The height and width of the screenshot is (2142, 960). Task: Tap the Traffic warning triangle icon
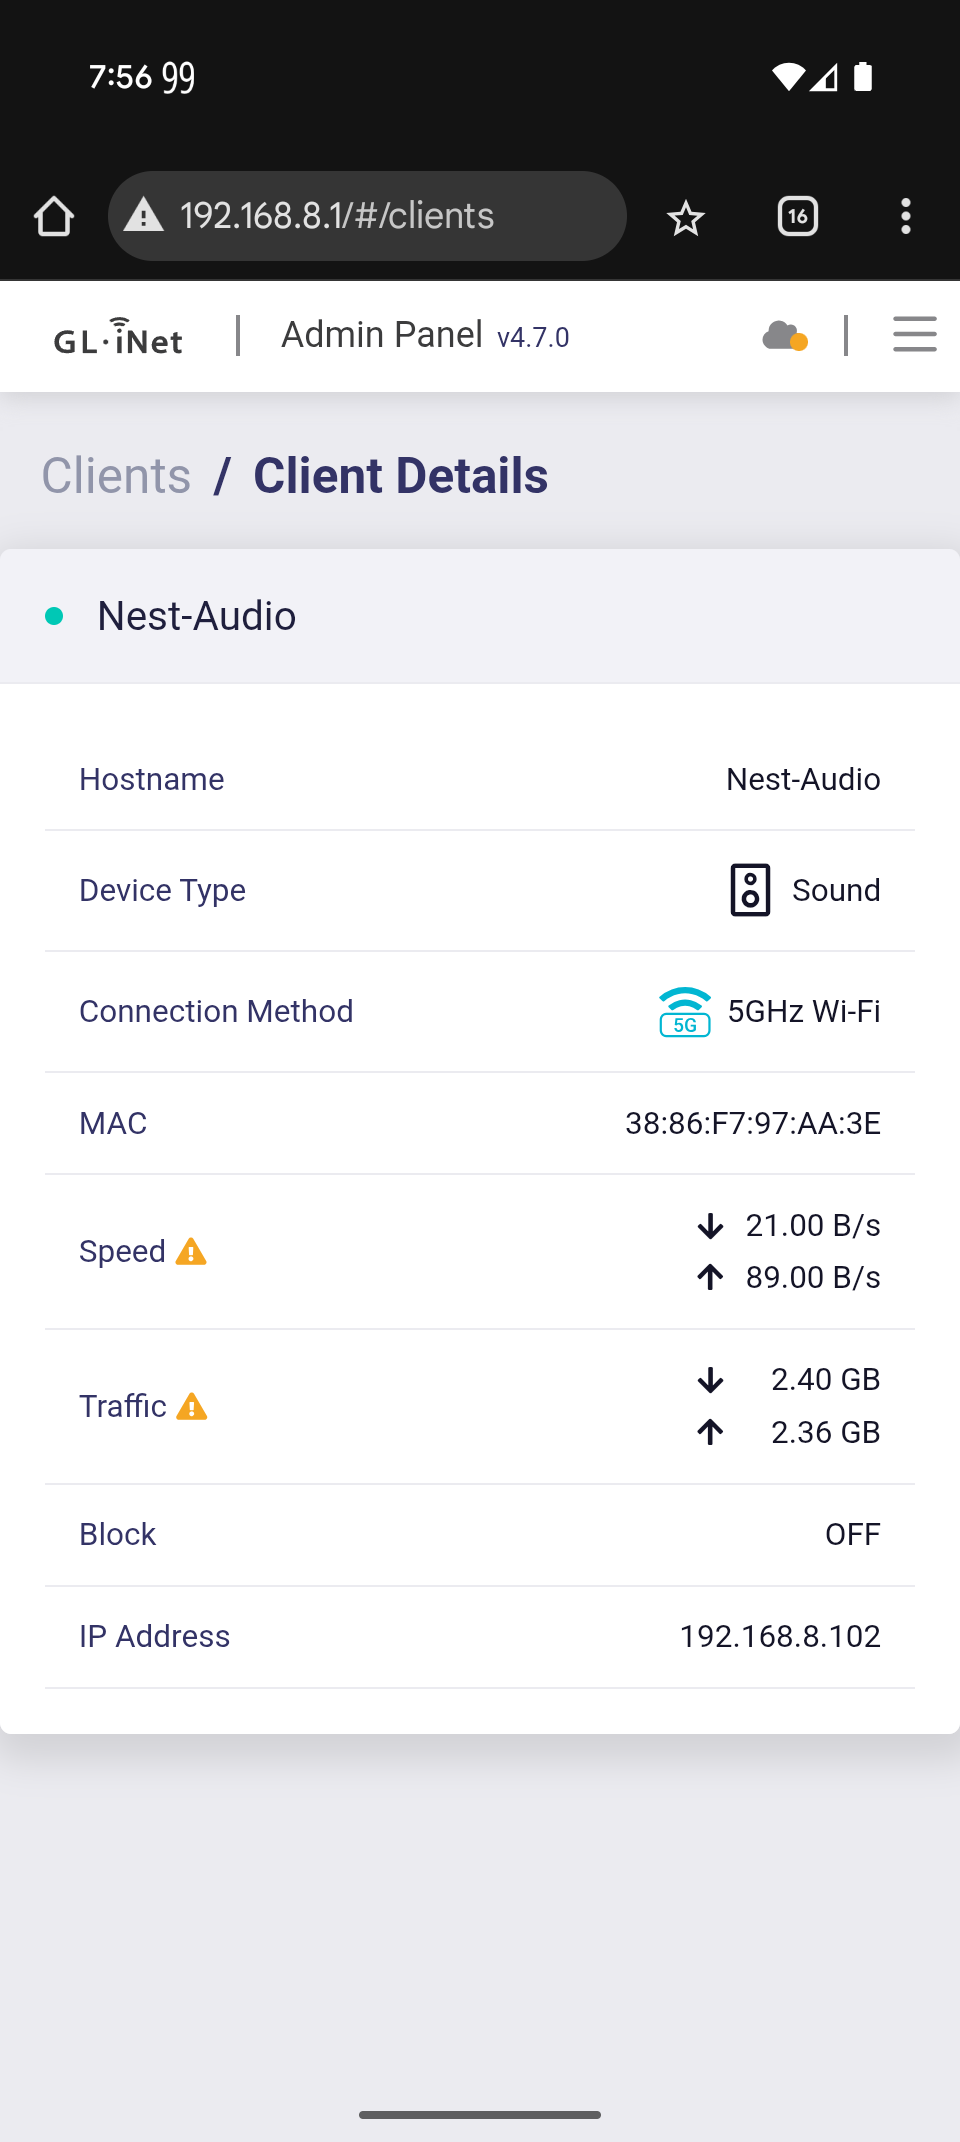coord(192,1407)
